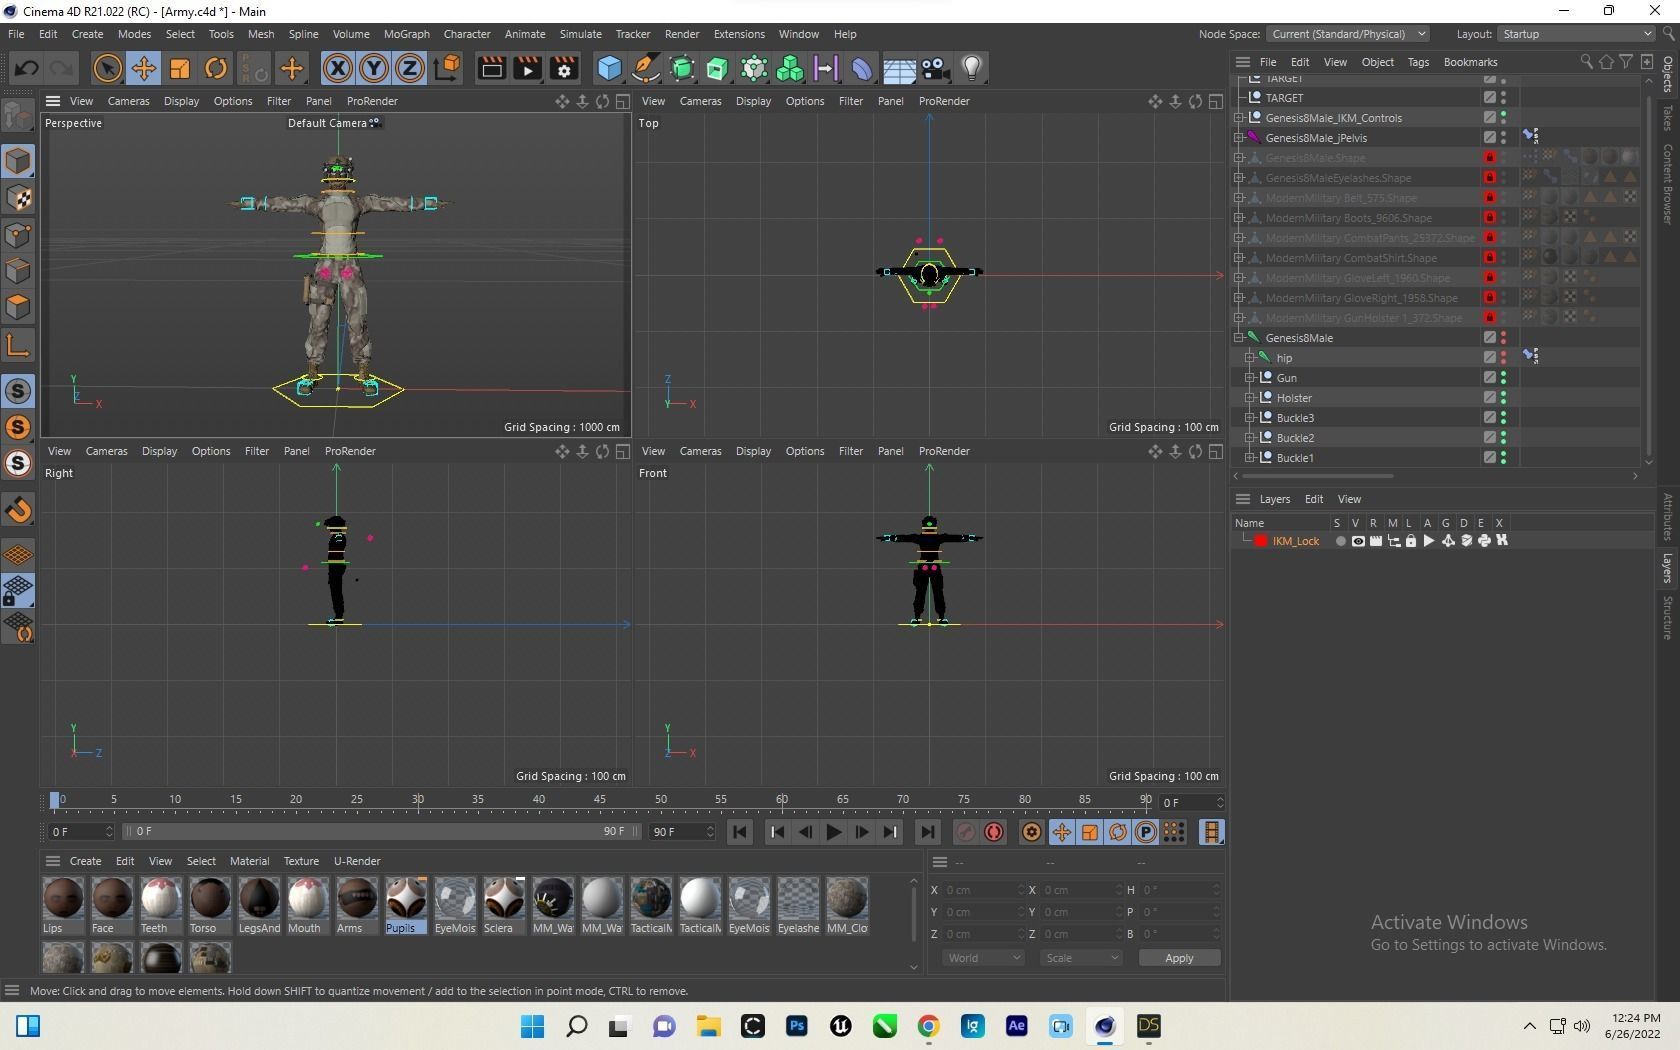This screenshot has height=1050, width=1680.
Task: Go to next keyframe
Action: point(889,832)
